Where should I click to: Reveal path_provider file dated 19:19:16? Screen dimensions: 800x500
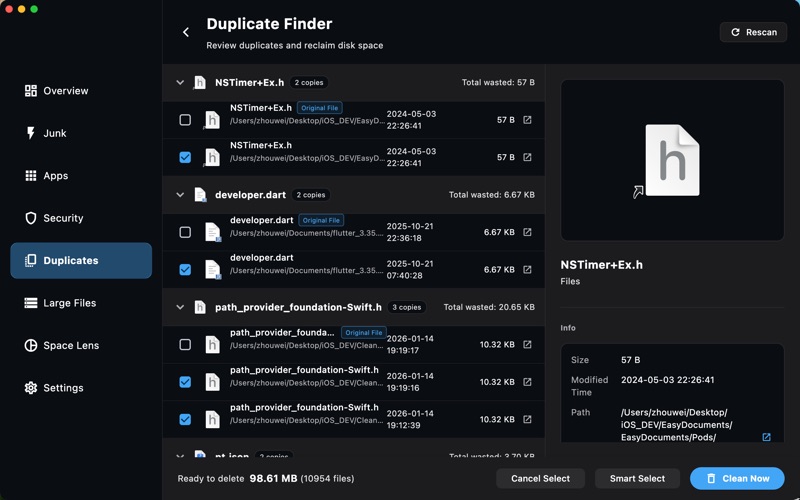point(527,382)
